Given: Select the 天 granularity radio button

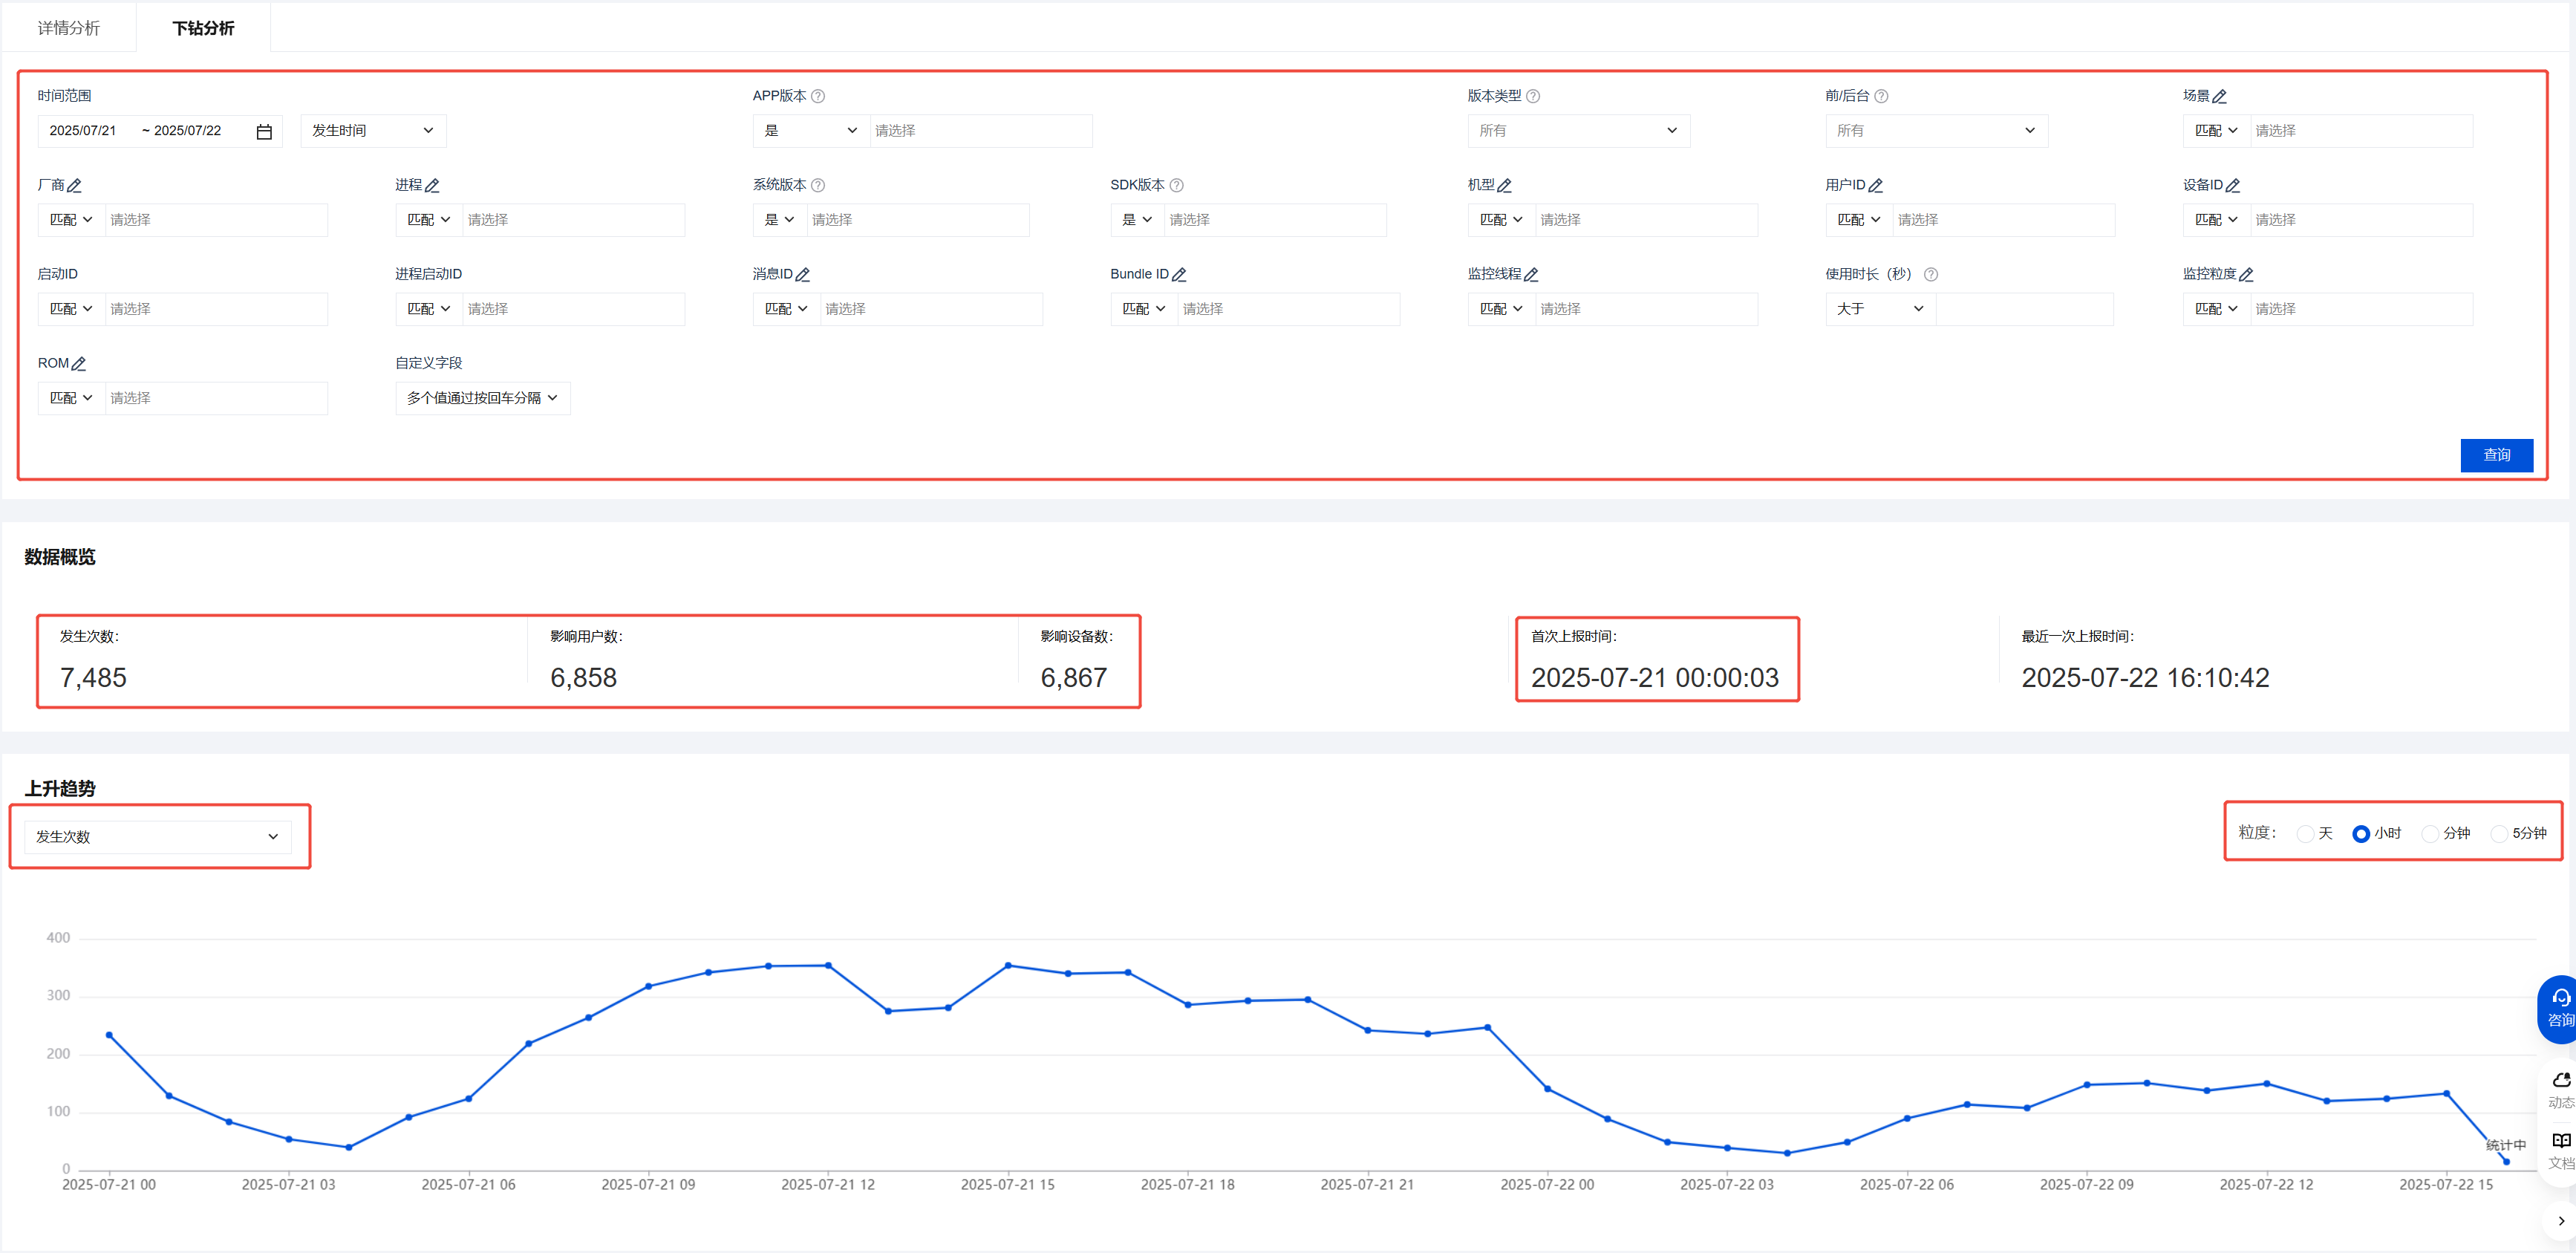Looking at the screenshot, I should tap(2305, 834).
